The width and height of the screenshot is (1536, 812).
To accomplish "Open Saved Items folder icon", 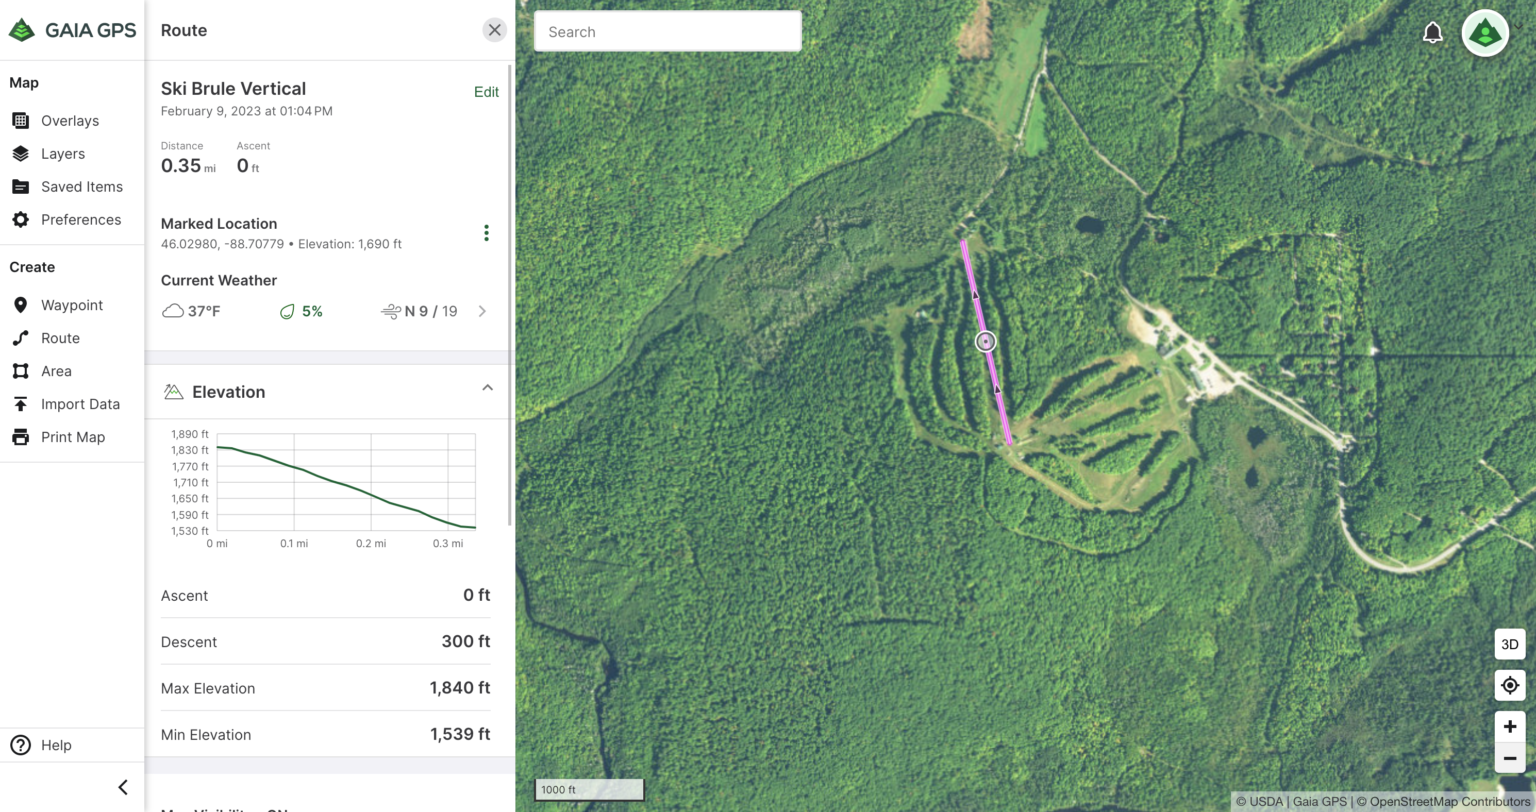I will pos(20,186).
